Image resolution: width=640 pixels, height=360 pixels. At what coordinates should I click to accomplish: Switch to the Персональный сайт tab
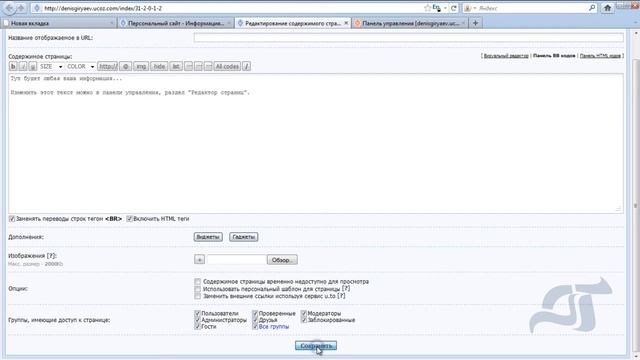click(x=176, y=23)
